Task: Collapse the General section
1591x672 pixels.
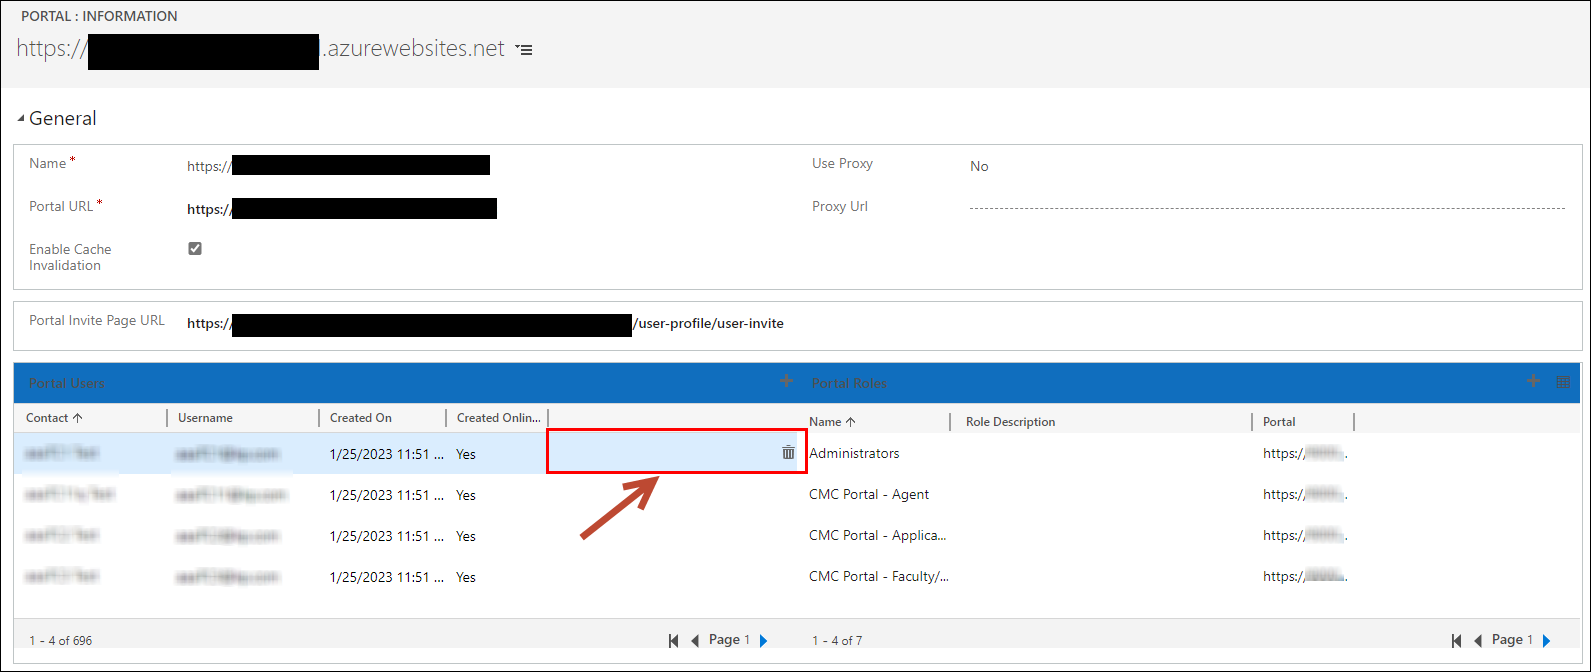Action: point(21,119)
